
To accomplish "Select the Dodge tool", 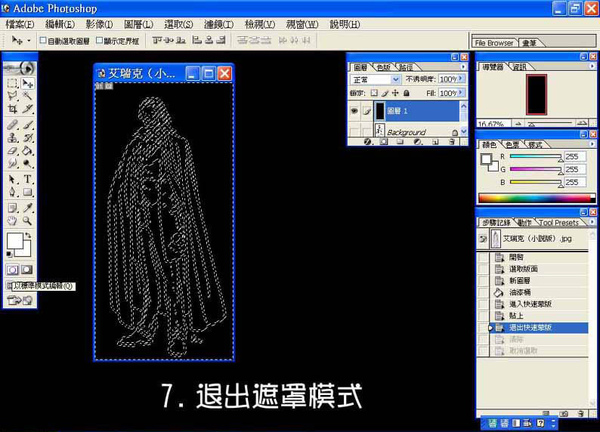I will 27,164.
